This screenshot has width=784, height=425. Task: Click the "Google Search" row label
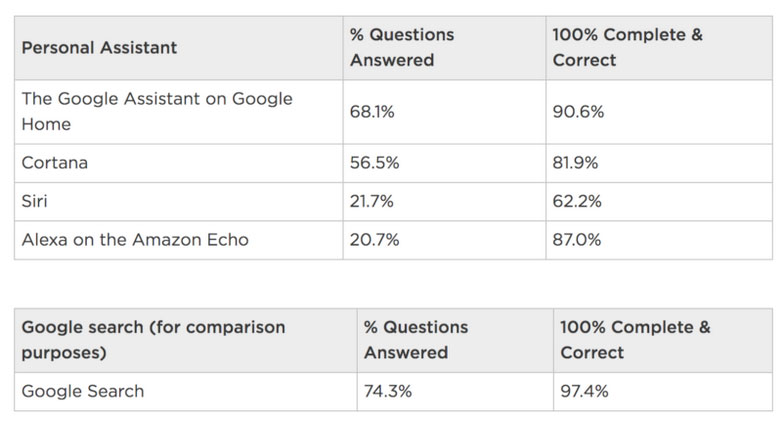[x=83, y=391]
